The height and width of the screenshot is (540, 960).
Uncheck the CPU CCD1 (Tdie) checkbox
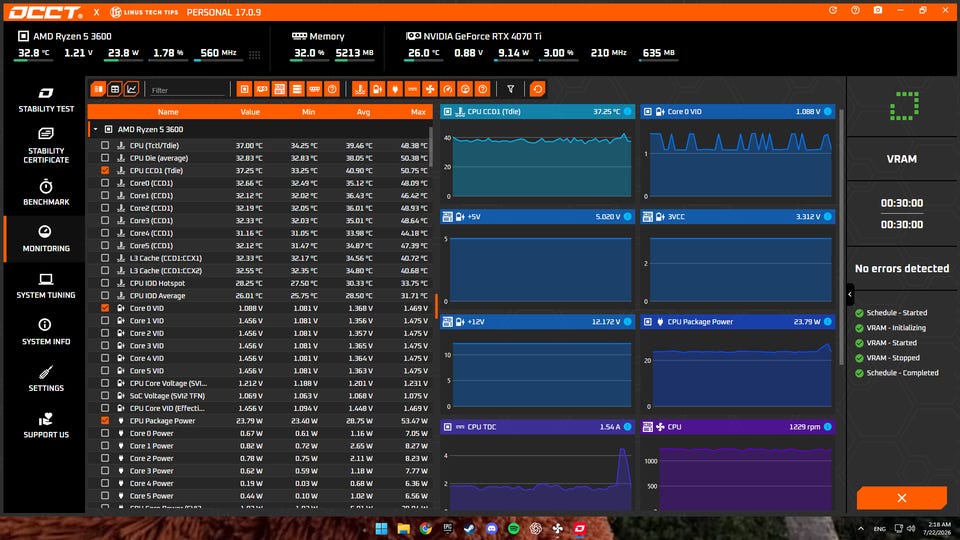[105, 171]
